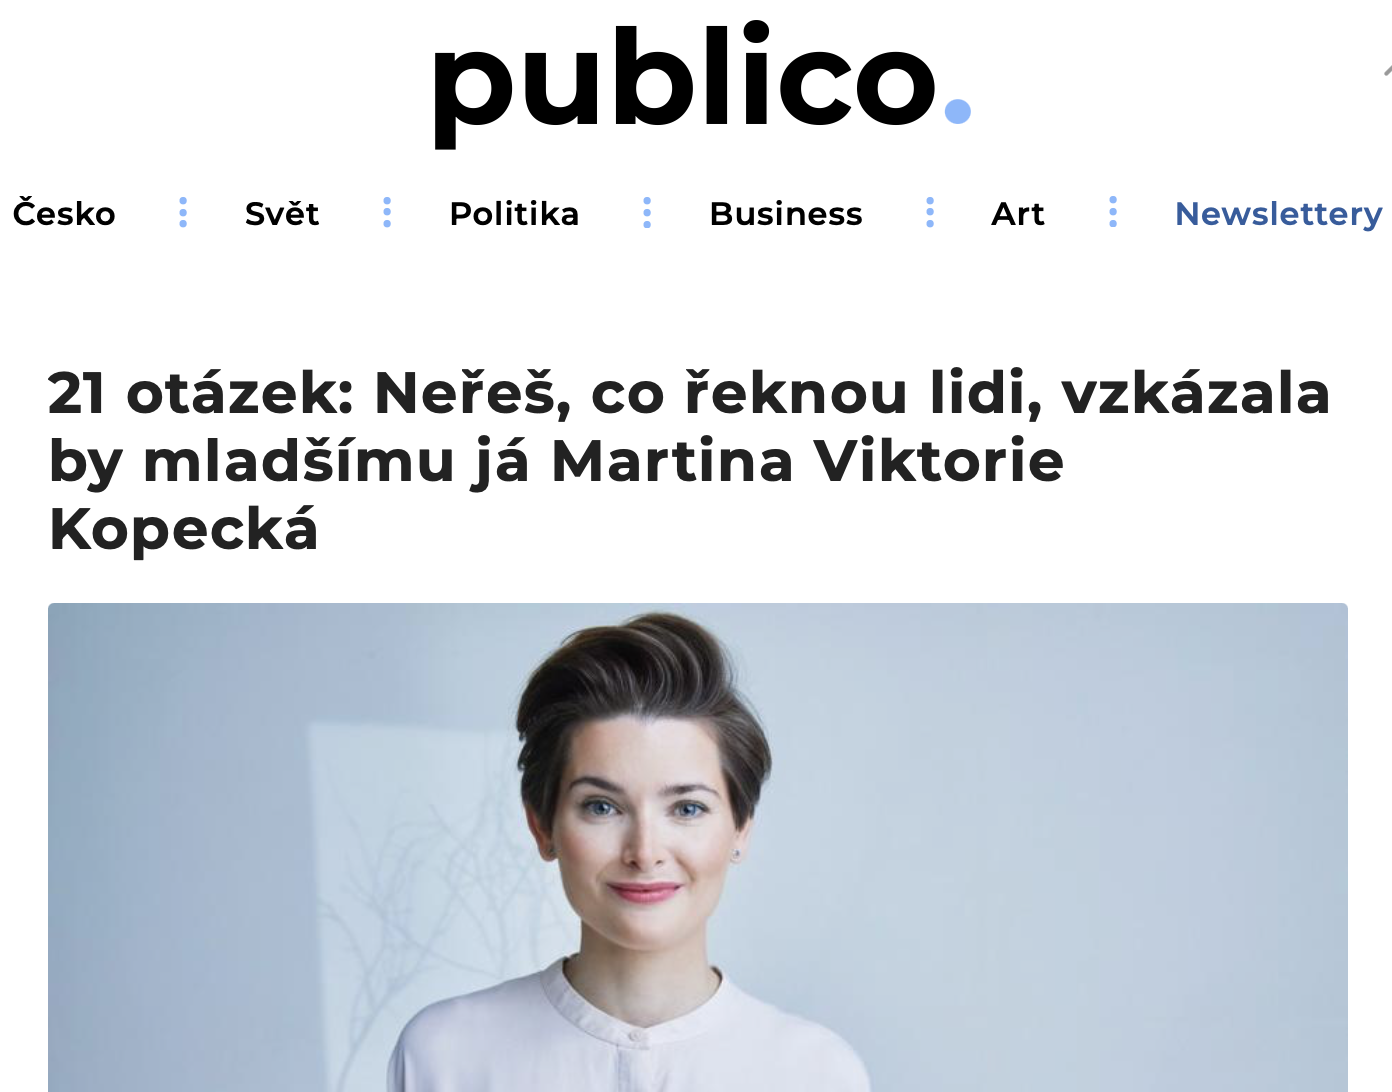Open the article's portrait photo
Screen dimensions: 1392x1092
[x=698, y=847]
